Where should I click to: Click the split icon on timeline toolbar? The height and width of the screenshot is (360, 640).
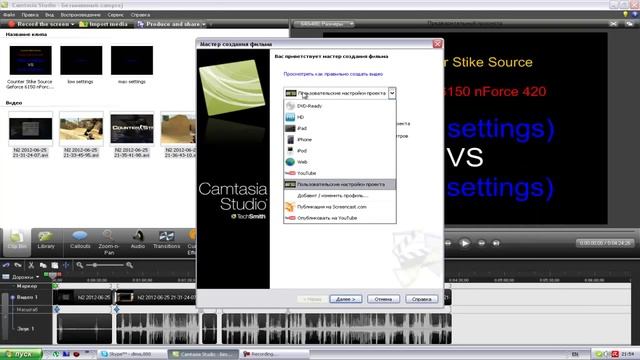click(x=66, y=265)
